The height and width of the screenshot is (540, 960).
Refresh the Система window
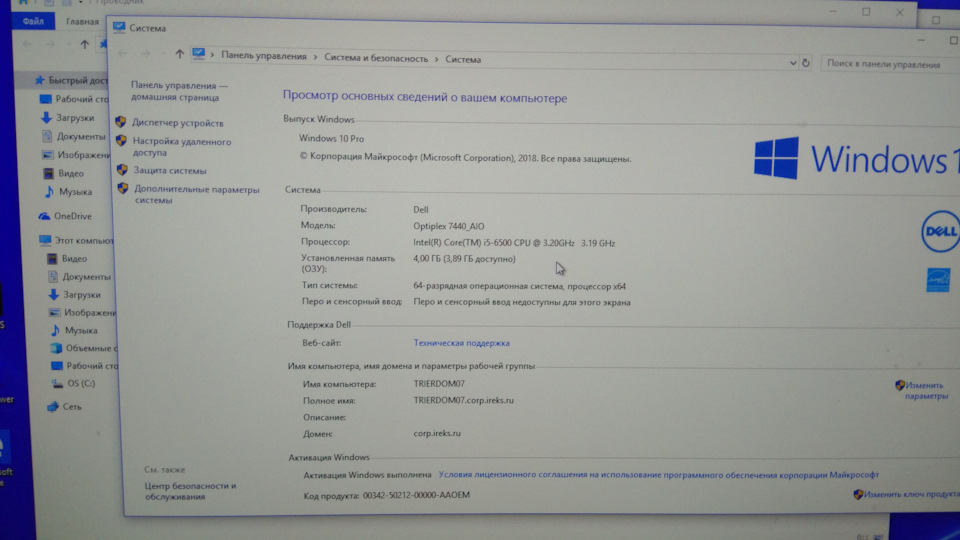(x=806, y=63)
